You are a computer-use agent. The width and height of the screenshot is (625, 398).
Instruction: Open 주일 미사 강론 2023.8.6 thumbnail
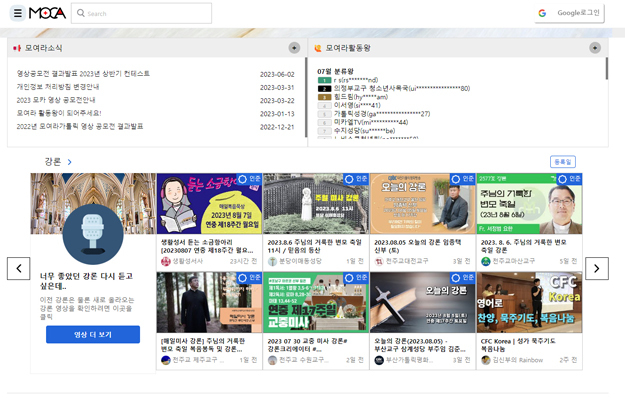(x=316, y=204)
